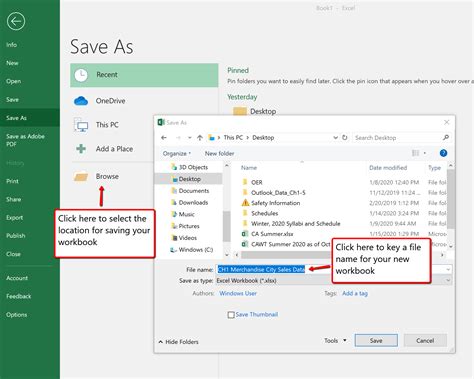Select the This PC computer icon
This screenshot has width=474, height=379.
[x=81, y=125]
